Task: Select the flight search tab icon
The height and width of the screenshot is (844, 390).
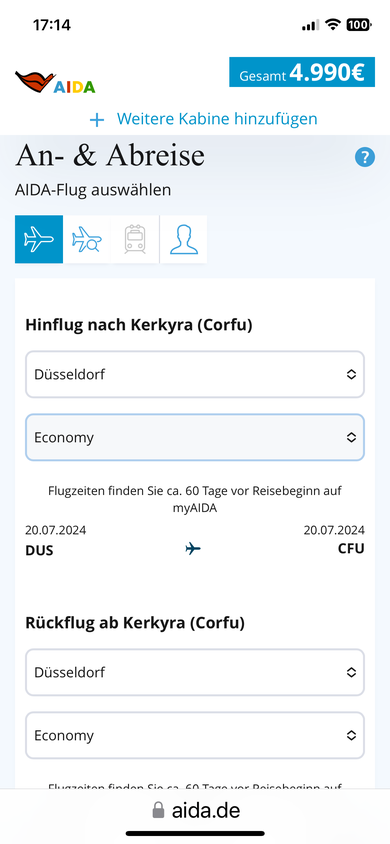Action: (87, 240)
